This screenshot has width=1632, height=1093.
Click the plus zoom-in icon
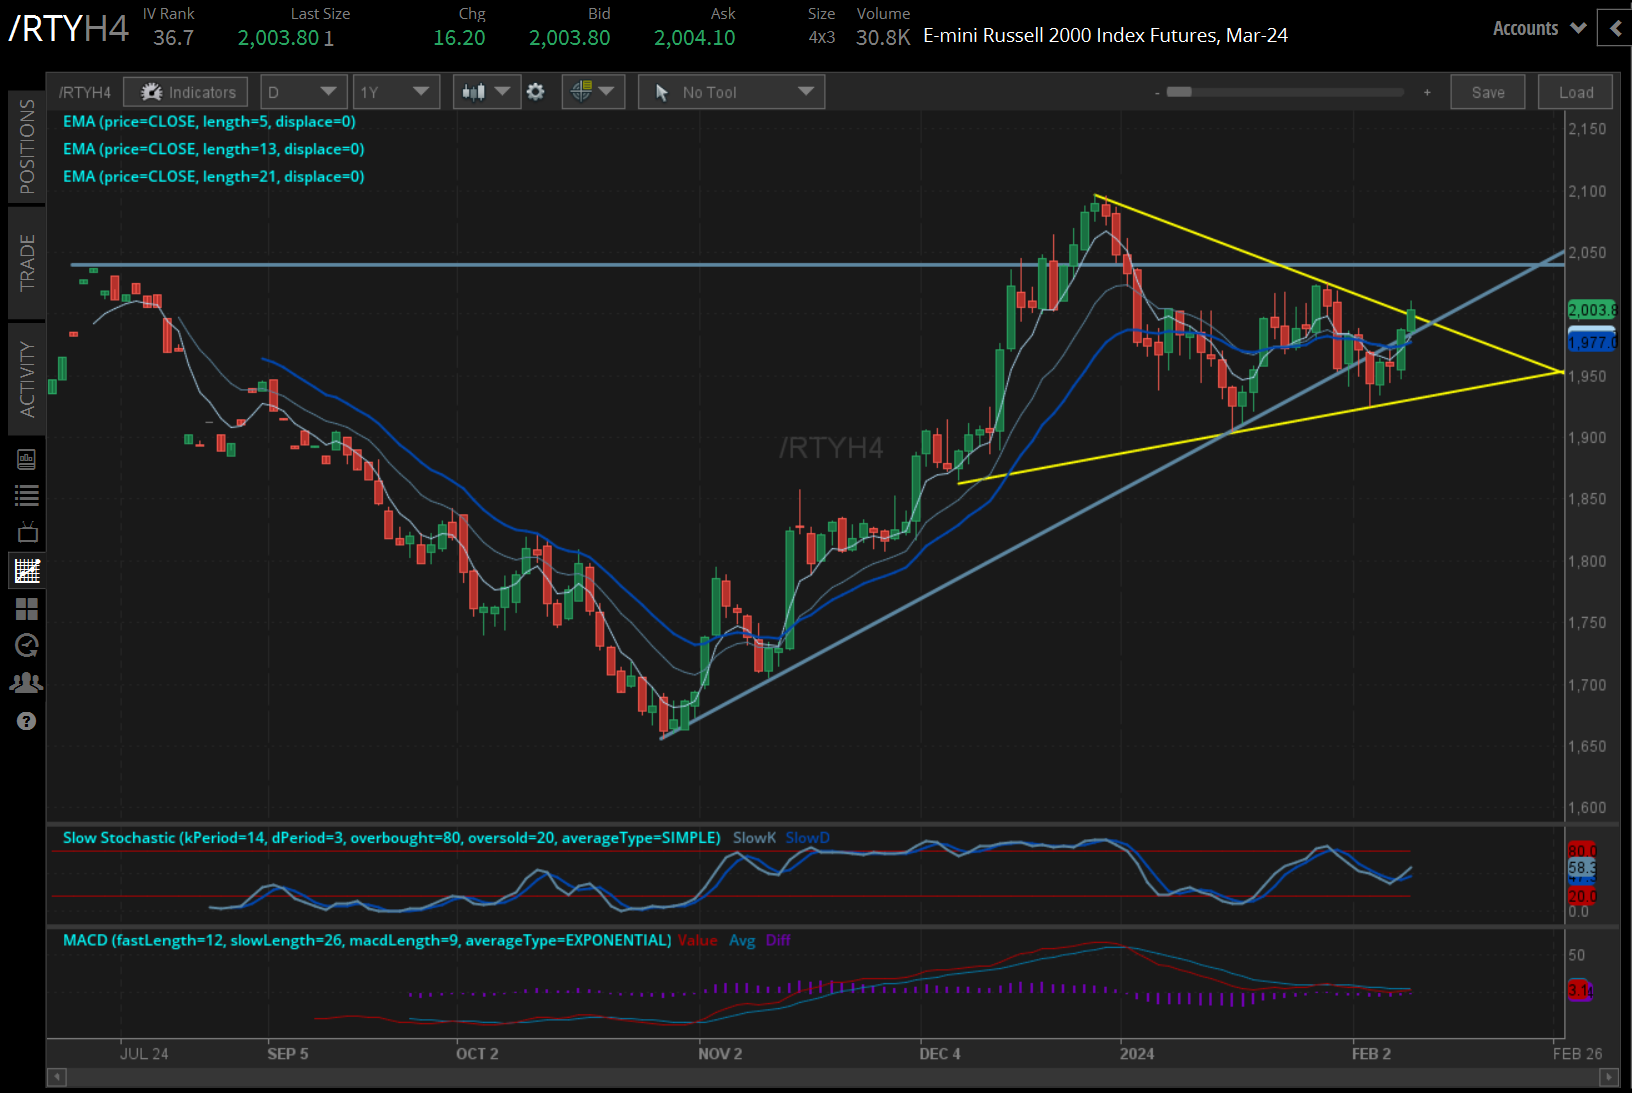(x=1427, y=92)
